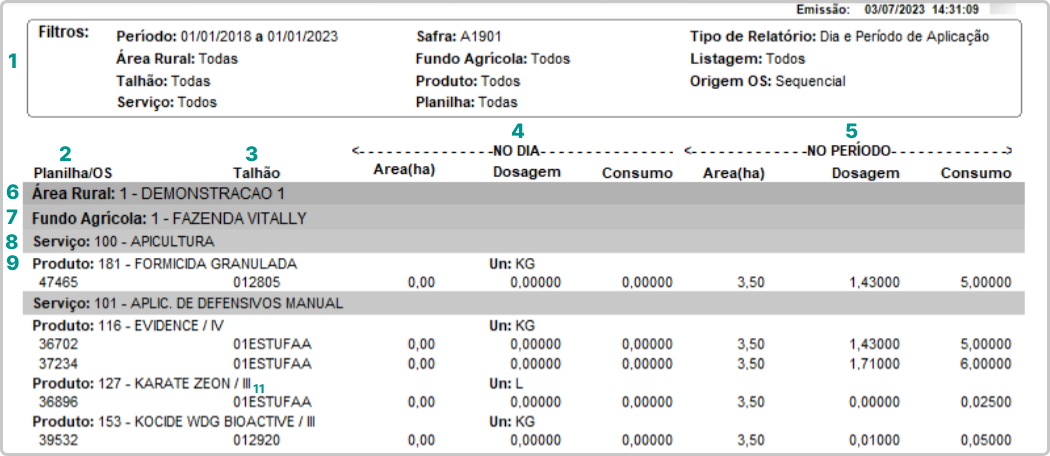
Task: Click OS number 47465
Action: (x=57, y=283)
